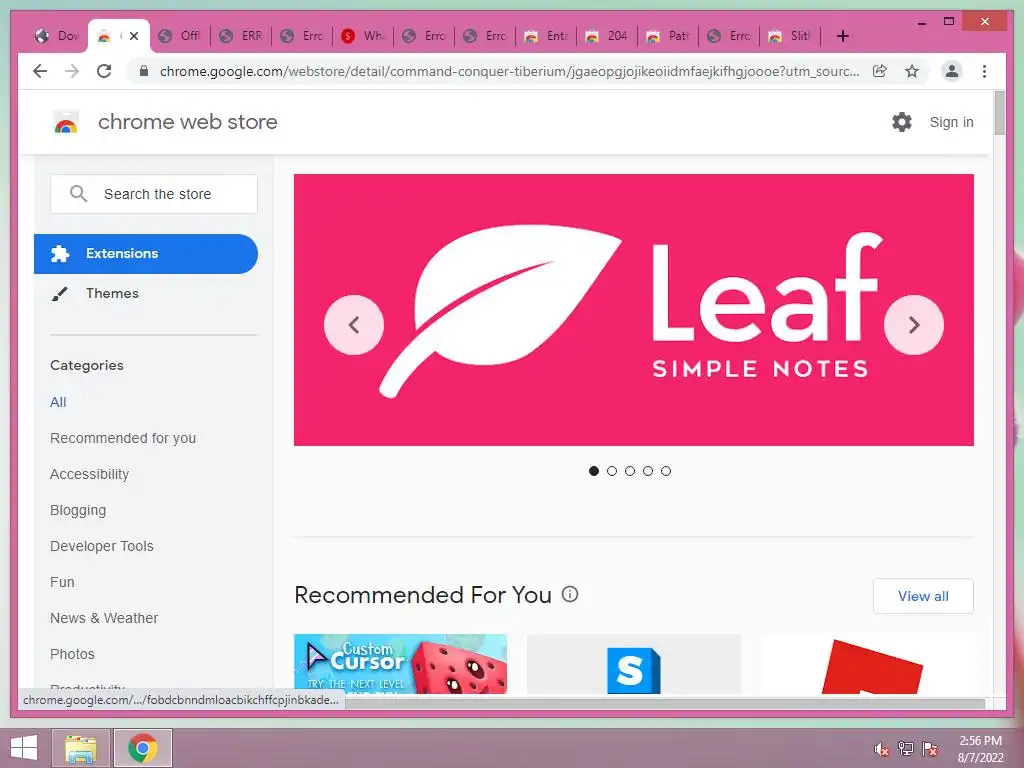The height and width of the screenshot is (768, 1024).
Task: Choose Accessibility category
Action: (x=89, y=474)
